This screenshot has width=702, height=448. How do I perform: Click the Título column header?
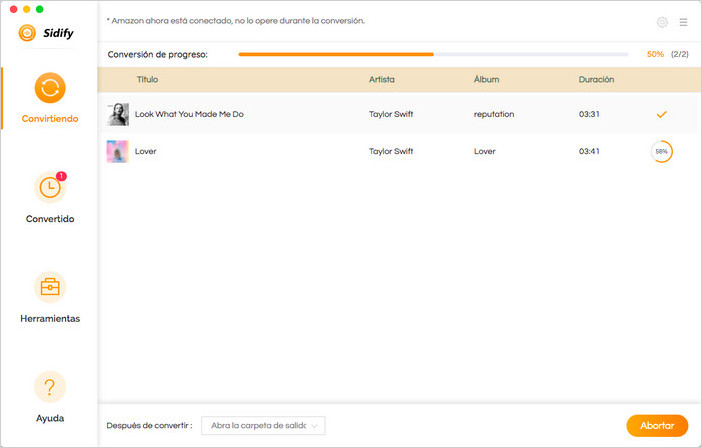147,79
